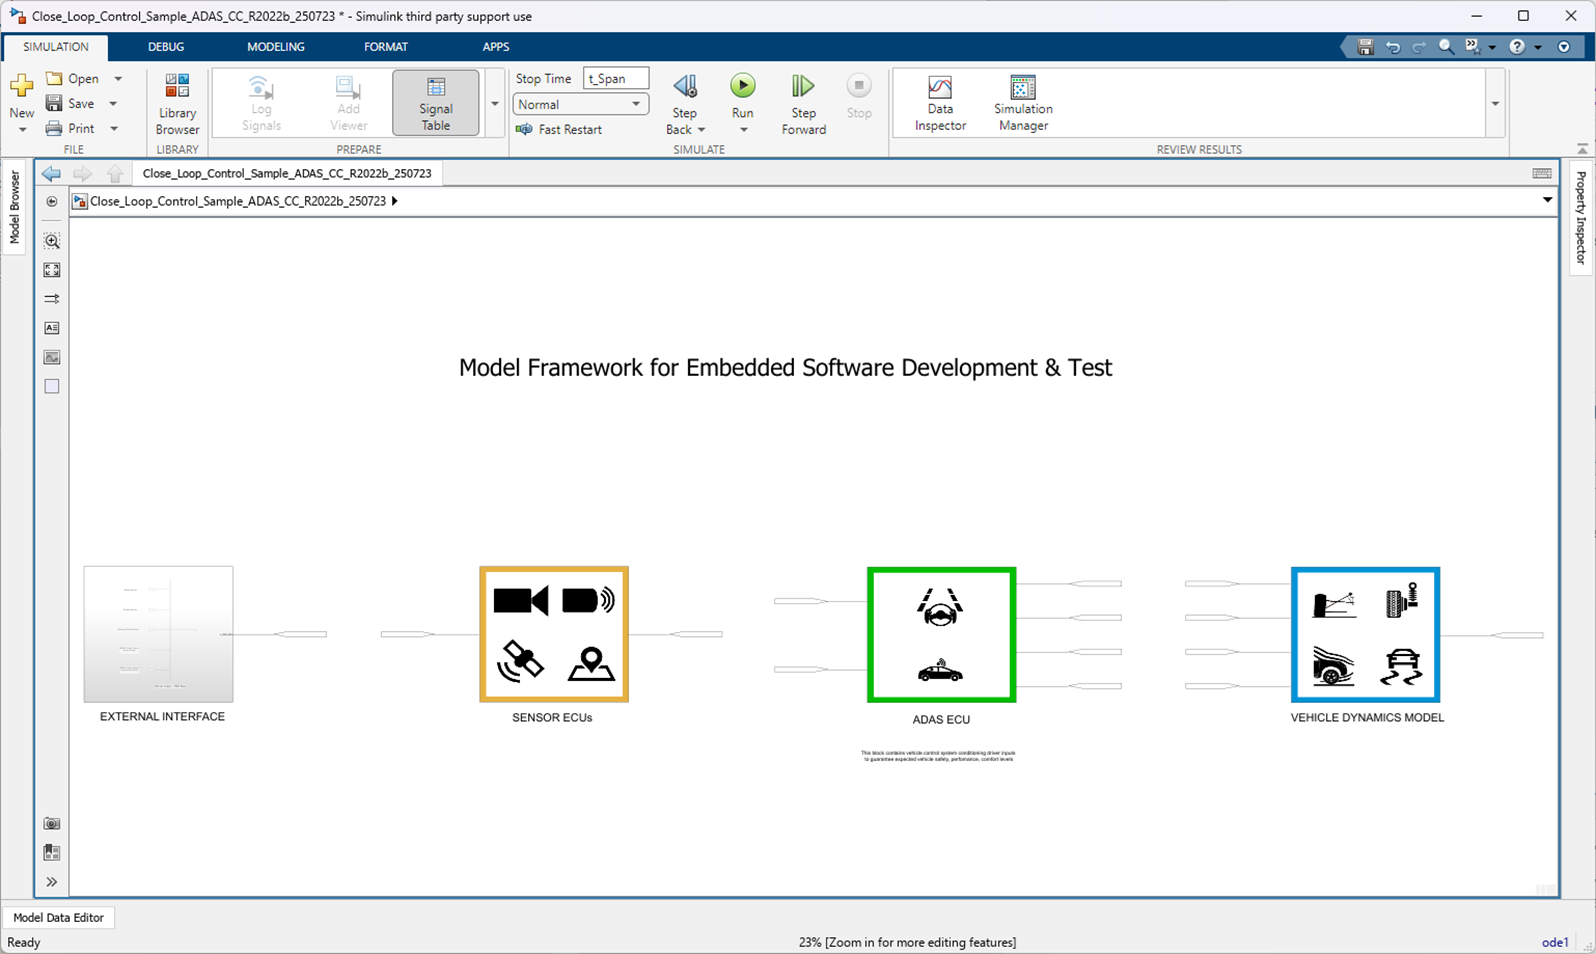Screen dimensions: 1596x954
Task: Open the Simulation Manager
Action: pos(1023,103)
